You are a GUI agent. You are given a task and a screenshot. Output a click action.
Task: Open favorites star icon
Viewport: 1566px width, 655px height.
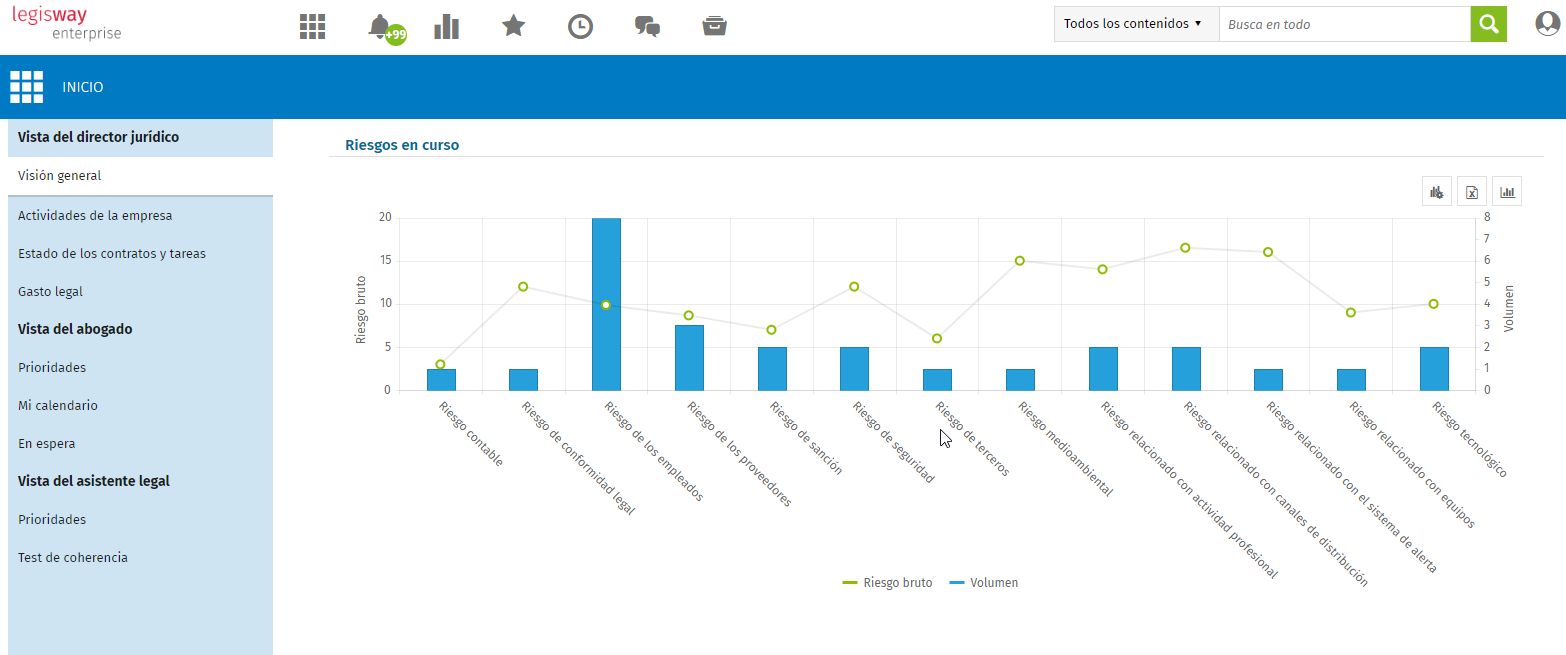pos(513,27)
